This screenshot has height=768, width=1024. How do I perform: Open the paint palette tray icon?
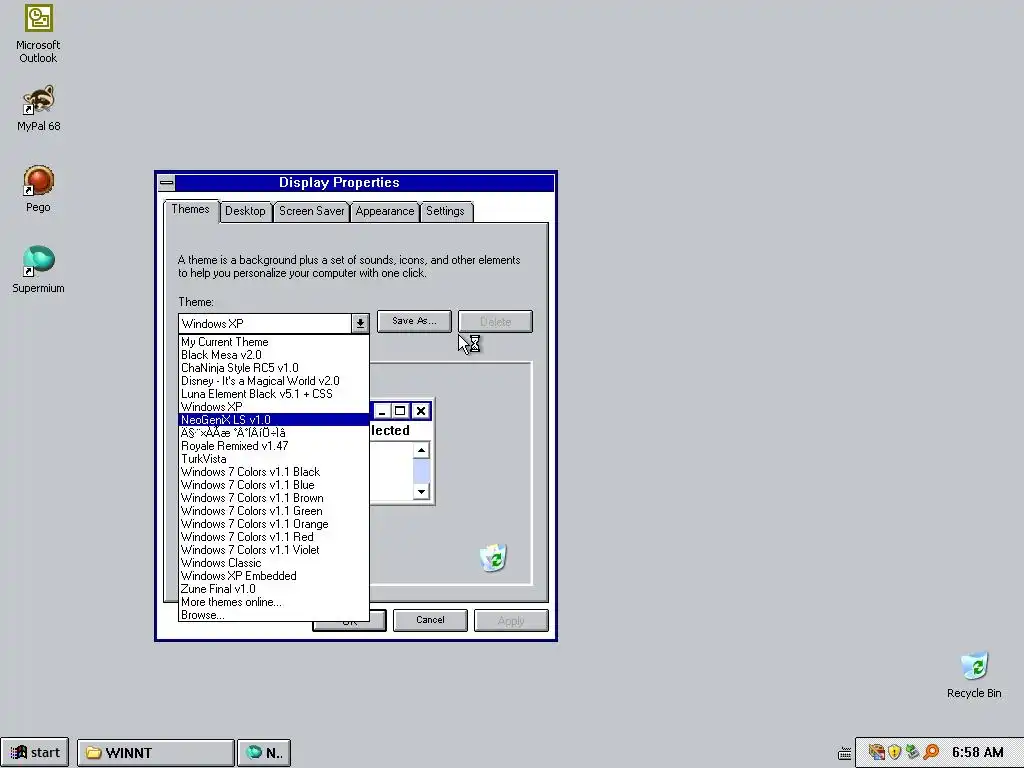coord(876,752)
